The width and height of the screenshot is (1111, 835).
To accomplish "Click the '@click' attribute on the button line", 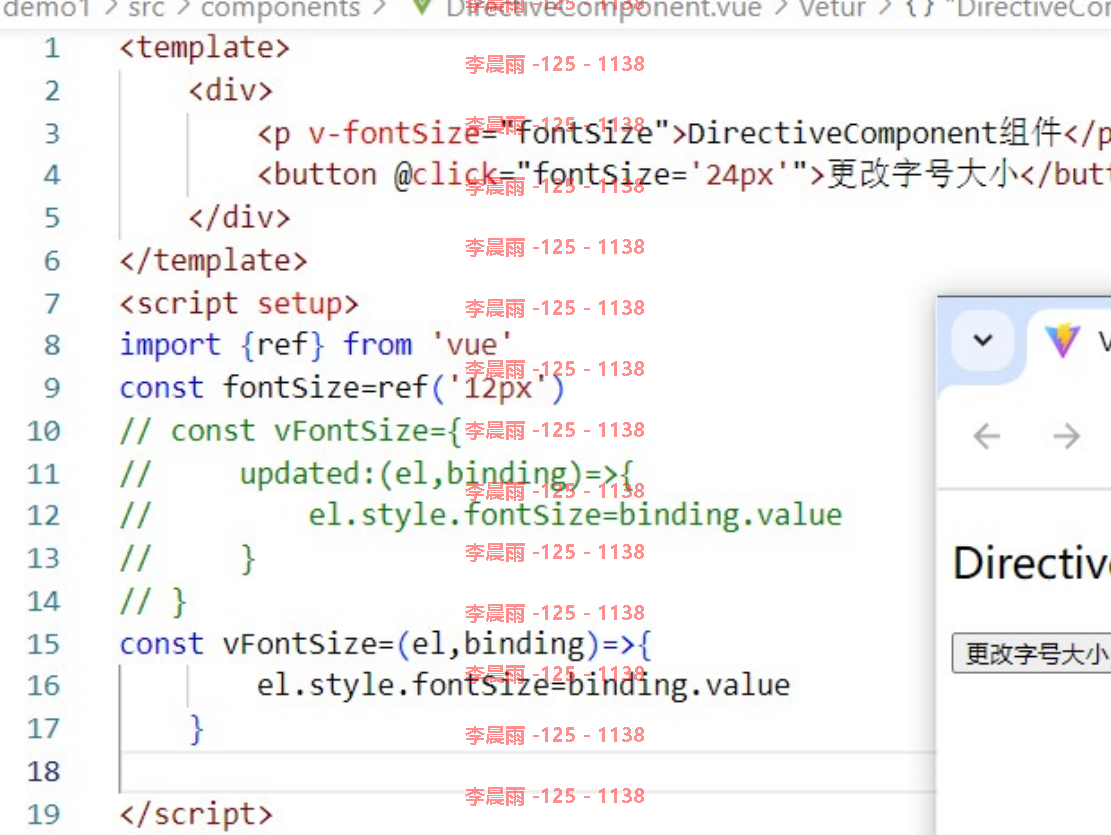I will click(x=446, y=175).
